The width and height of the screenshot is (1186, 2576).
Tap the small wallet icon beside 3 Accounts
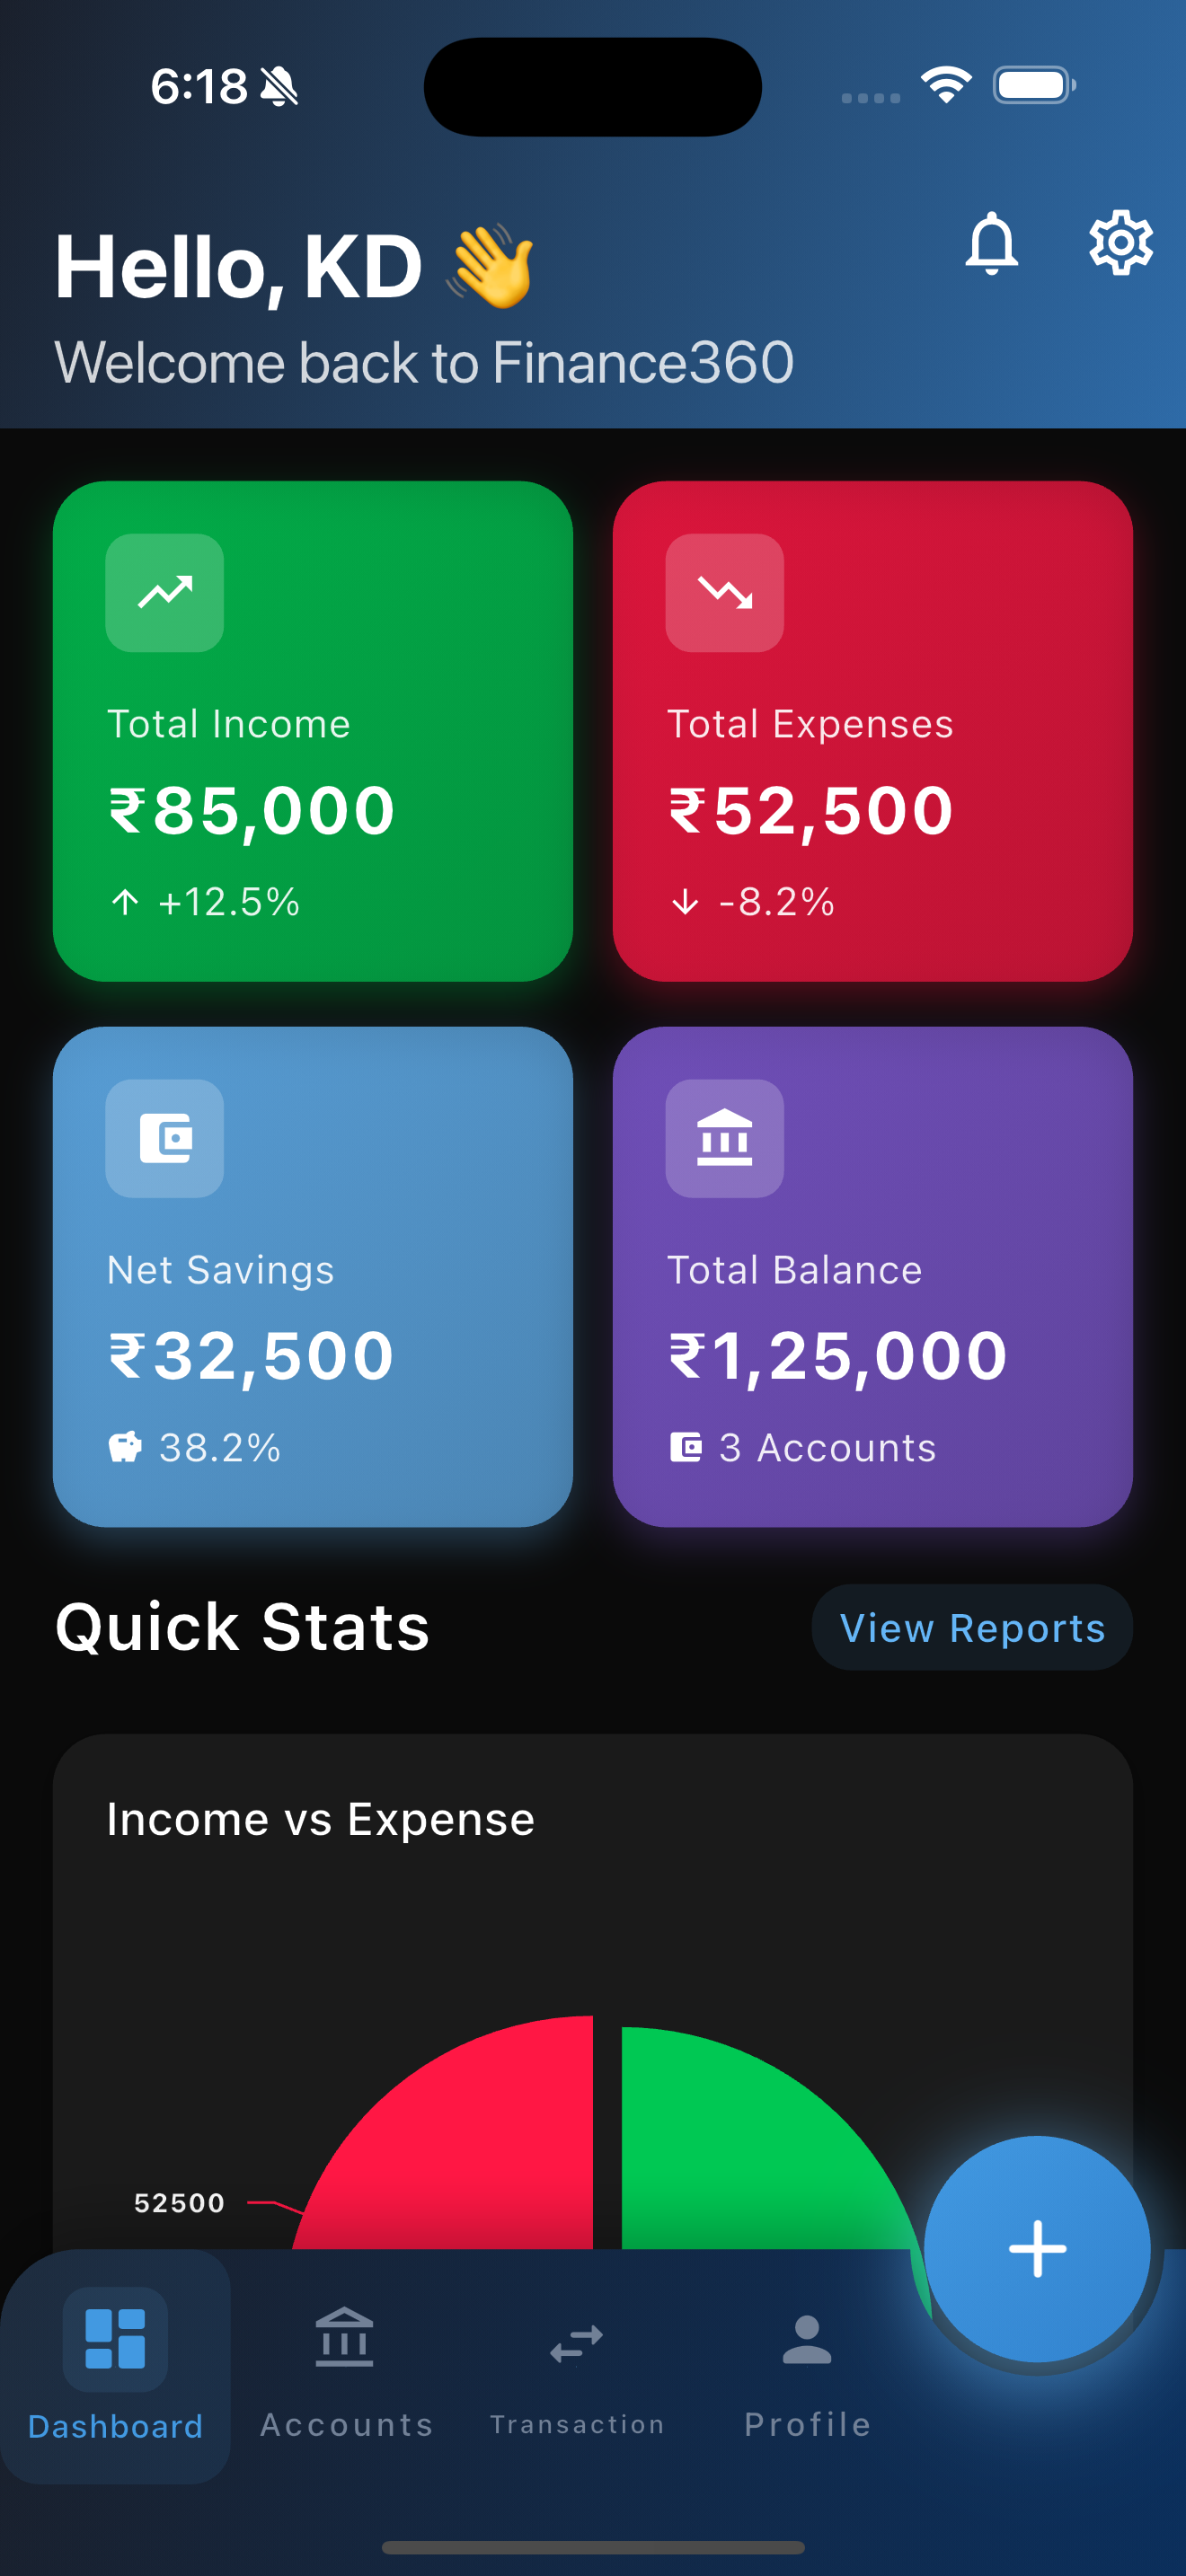pyautogui.click(x=685, y=1447)
